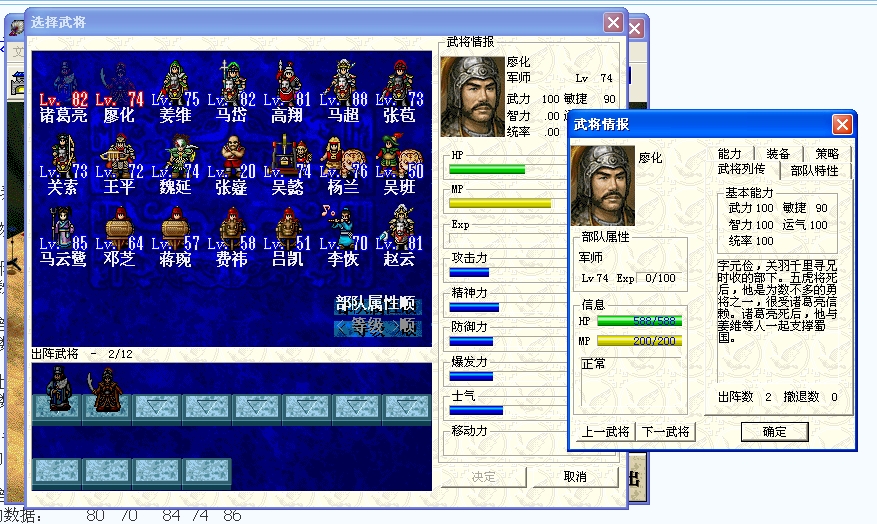The height and width of the screenshot is (524, 877).
Task: Click 廖化 portrait in select-general info panel
Action: point(473,96)
